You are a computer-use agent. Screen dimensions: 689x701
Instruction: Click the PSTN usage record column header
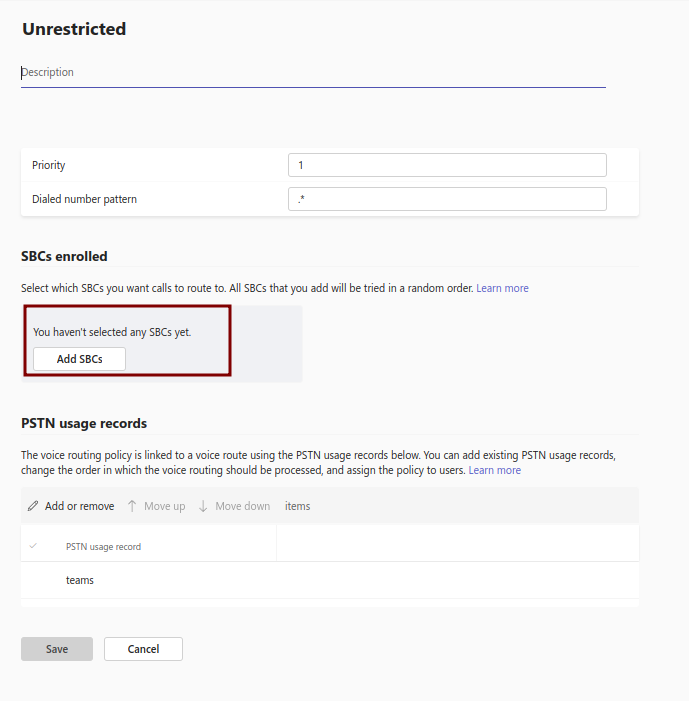tap(103, 547)
